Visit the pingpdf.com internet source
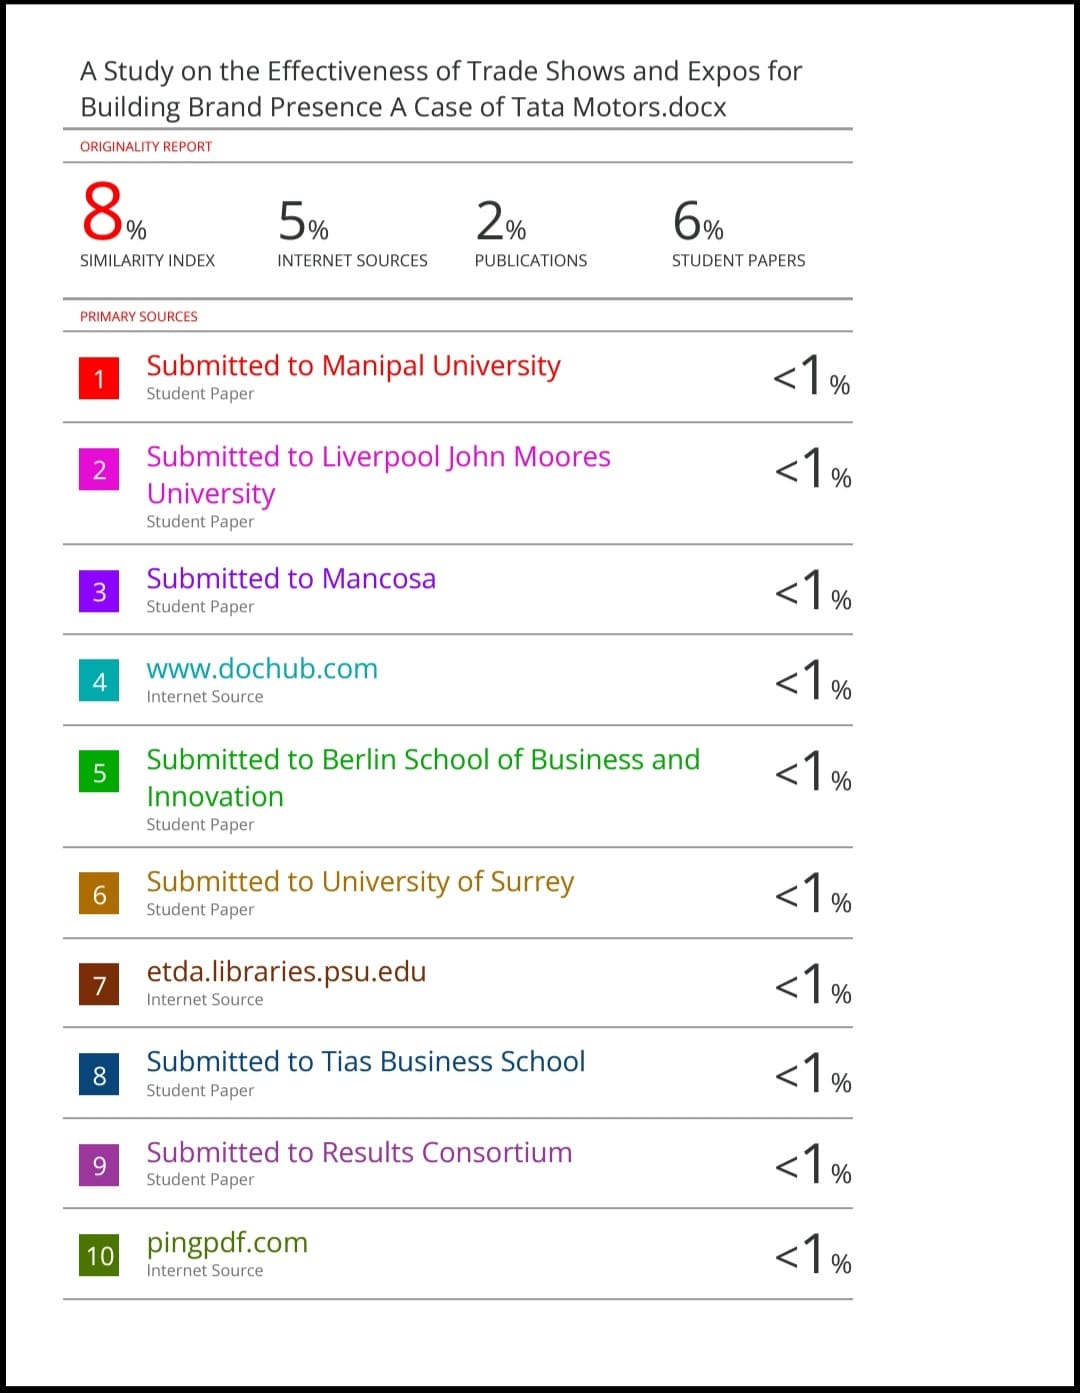Image resolution: width=1080 pixels, height=1393 pixels. click(227, 1243)
